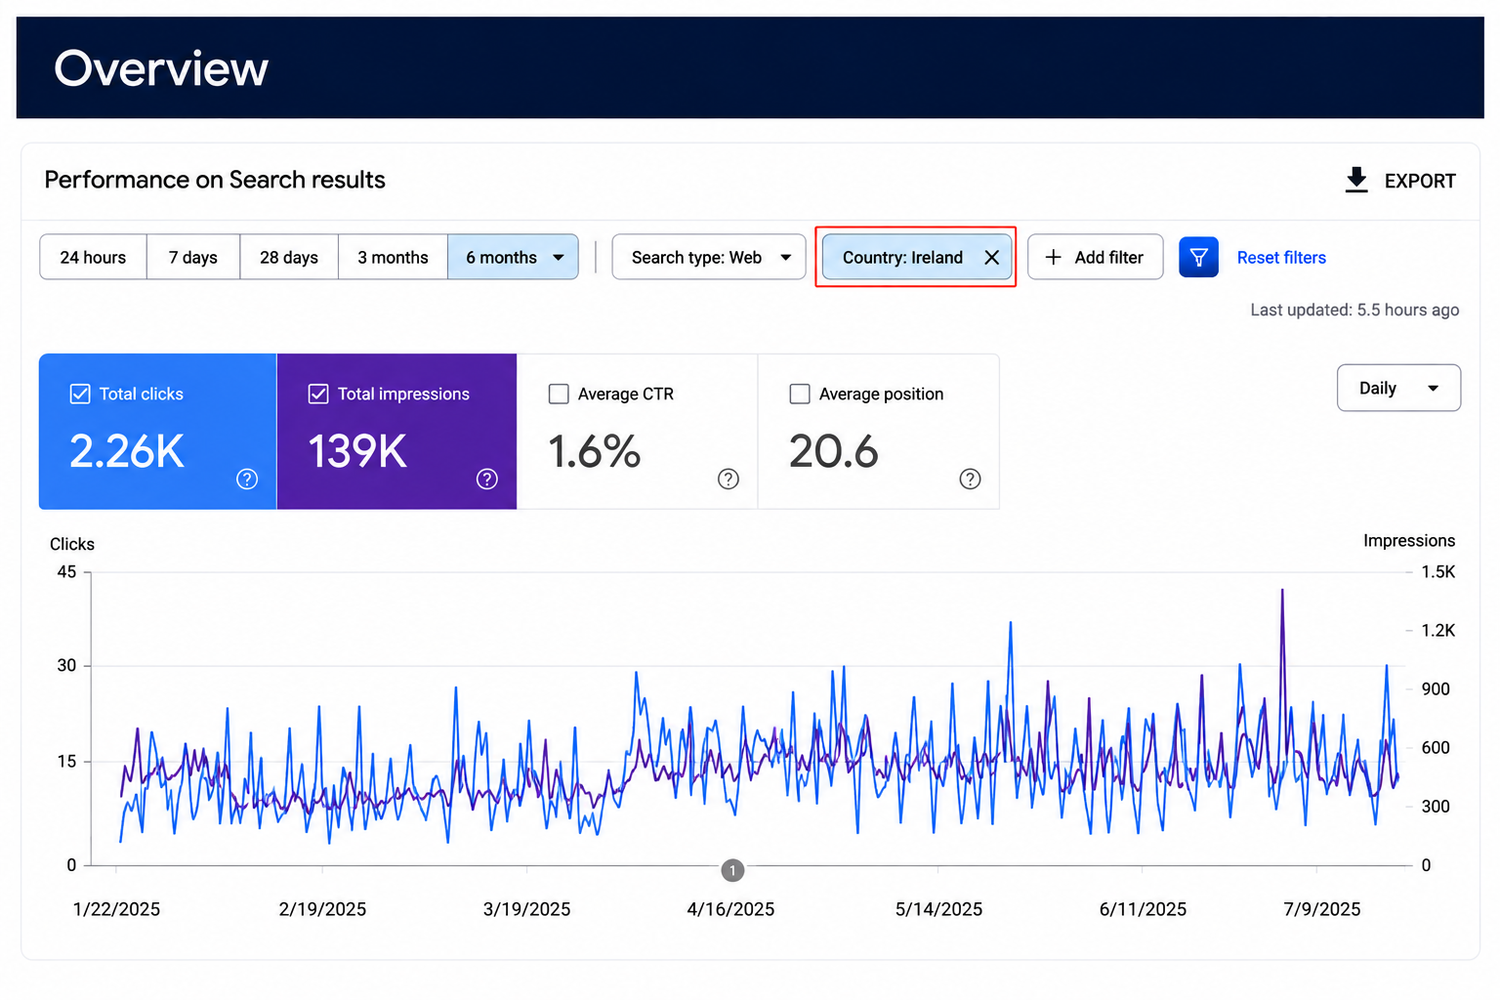The width and height of the screenshot is (1500, 1000).
Task: Click the 5/14/2025 date axis label
Action: coord(939,909)
